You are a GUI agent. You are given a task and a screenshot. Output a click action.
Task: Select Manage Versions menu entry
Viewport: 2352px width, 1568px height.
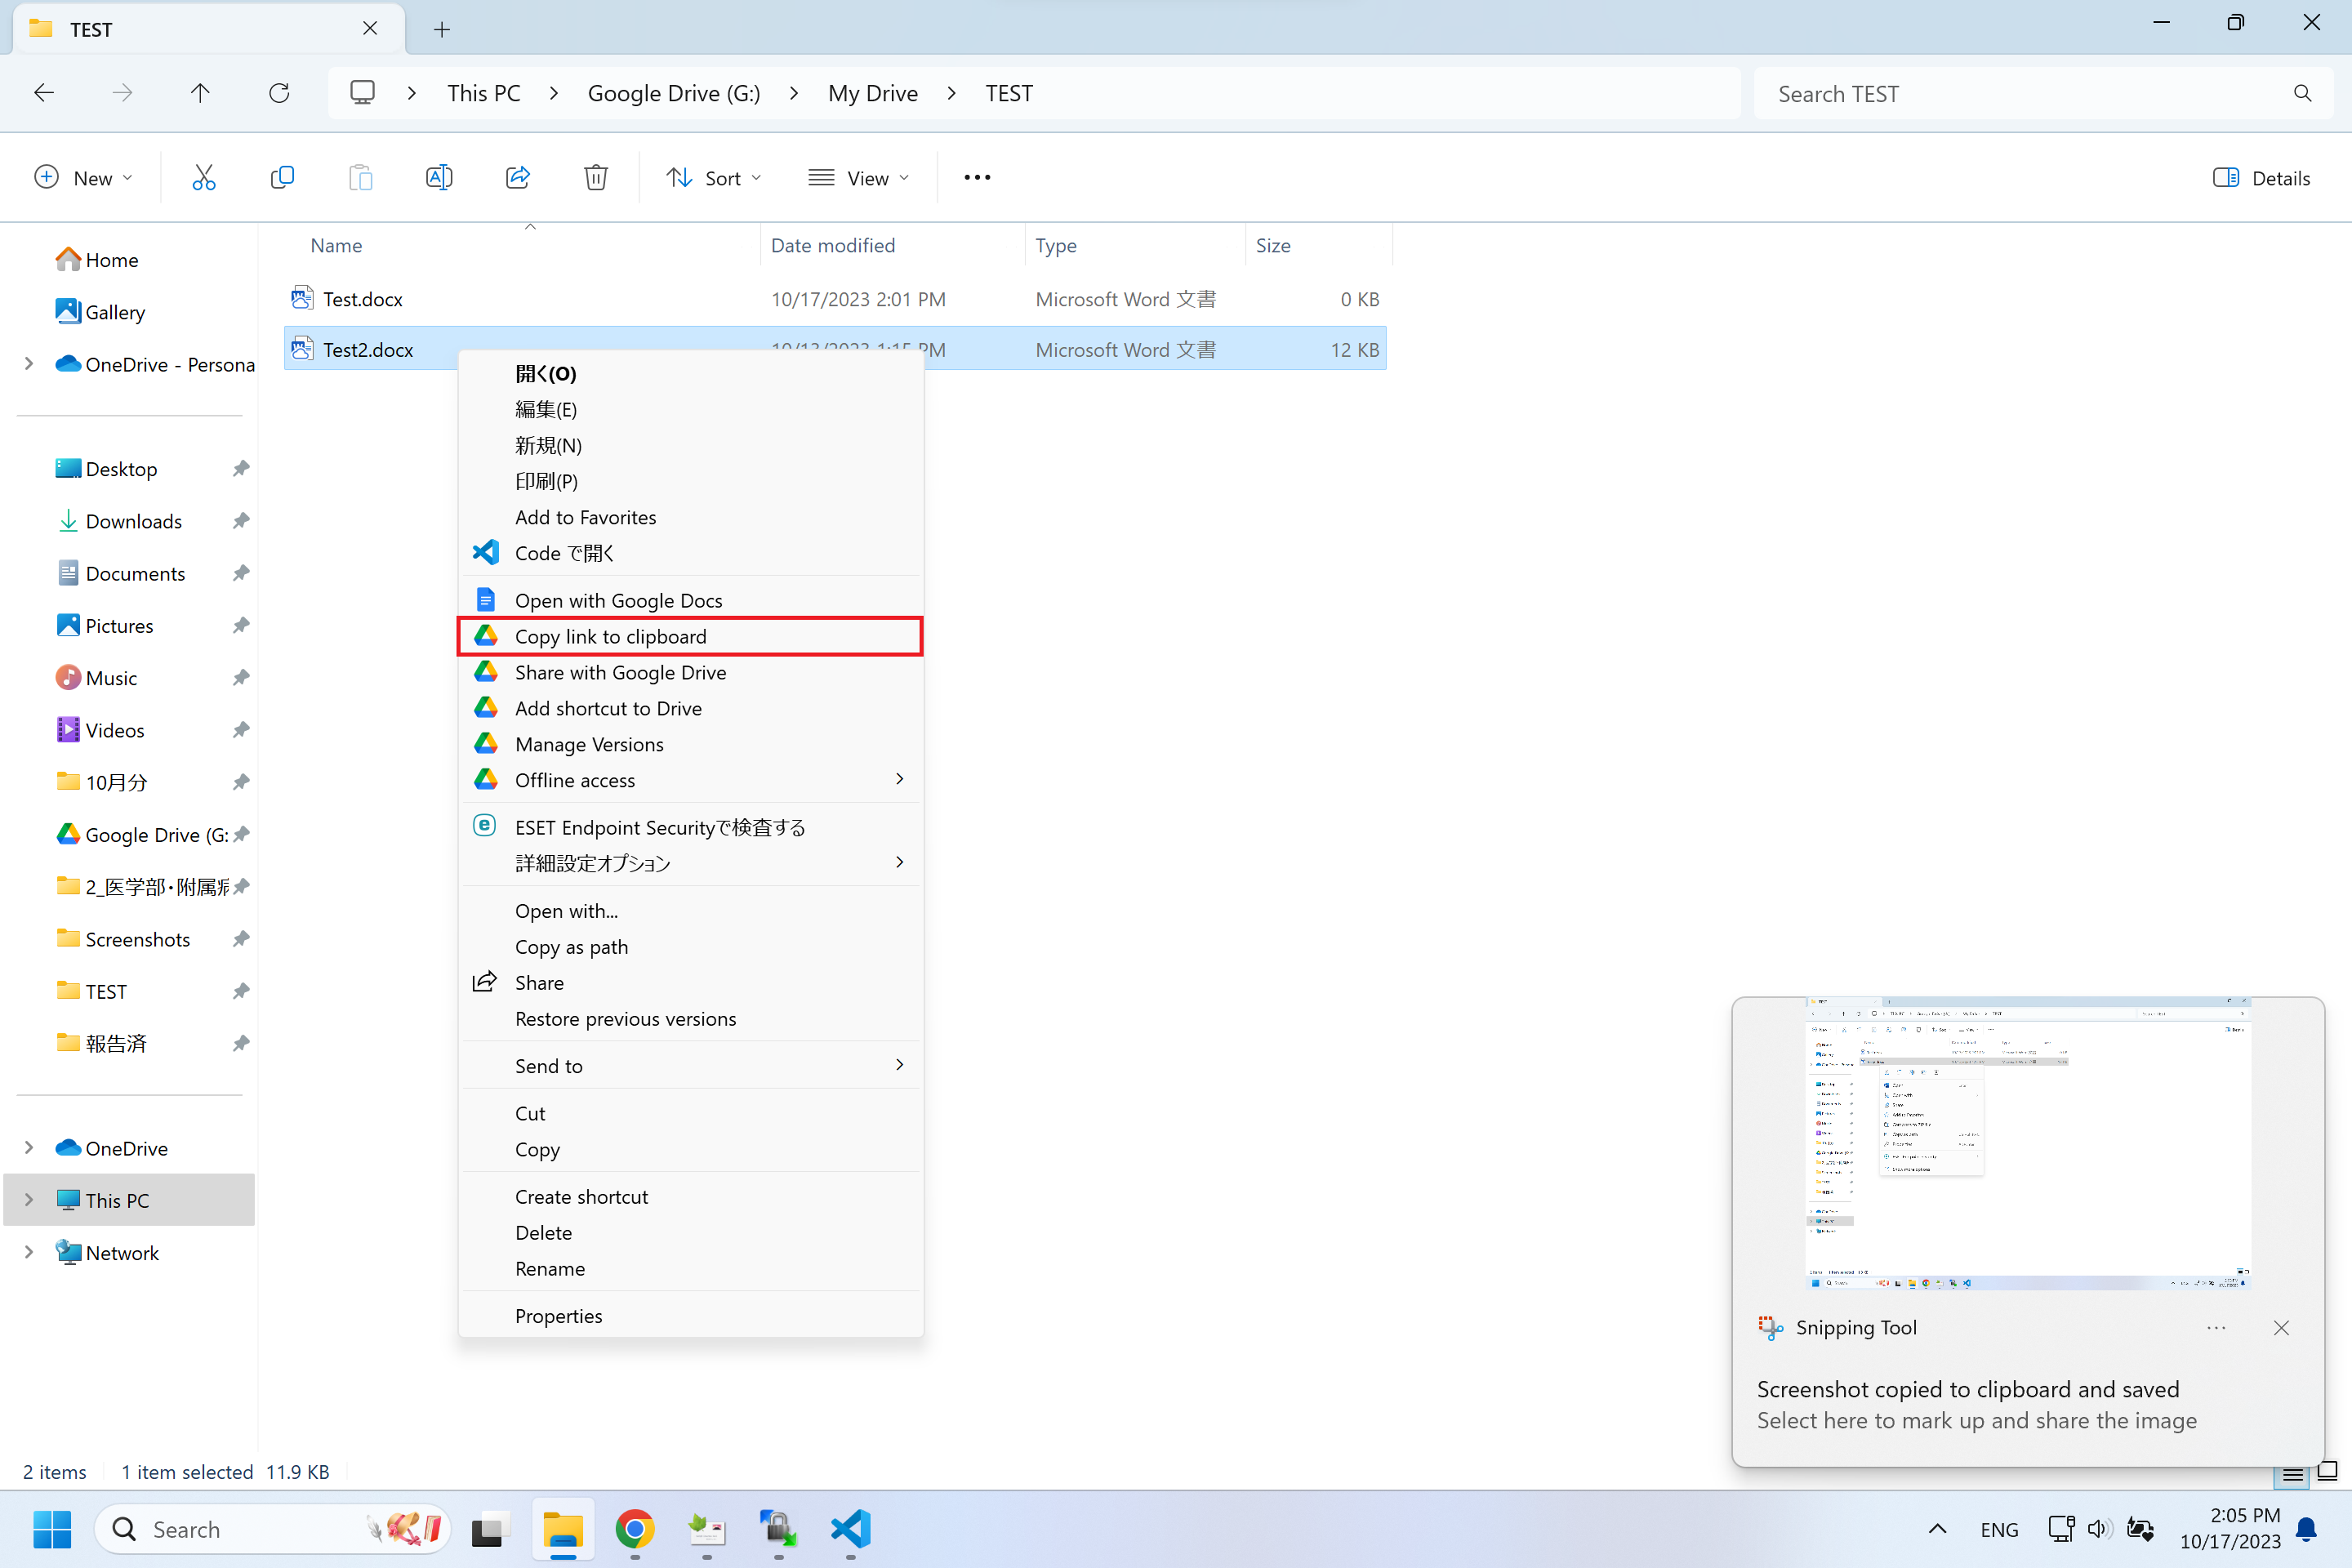coord(690,744)
